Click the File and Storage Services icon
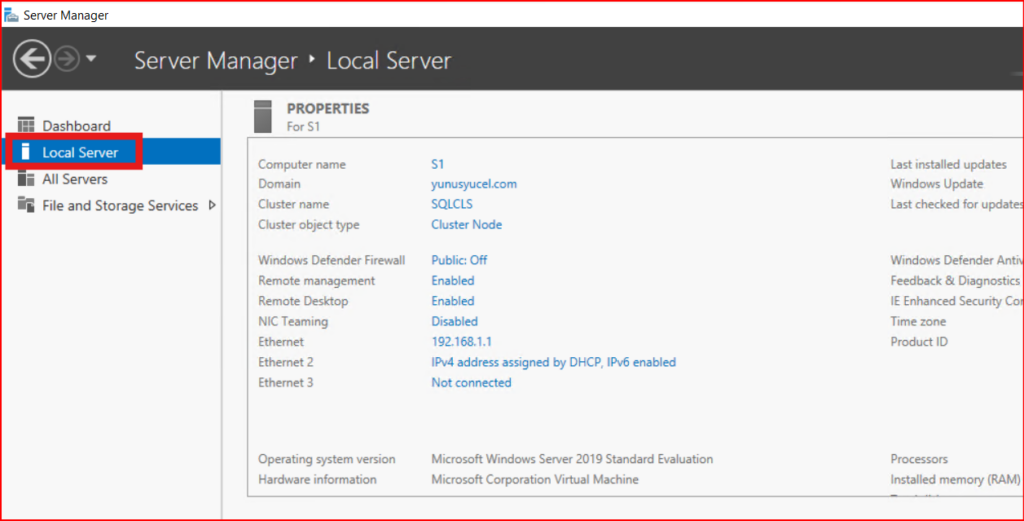This screenshot has width=1024, height=521. (x=26, y=205)
